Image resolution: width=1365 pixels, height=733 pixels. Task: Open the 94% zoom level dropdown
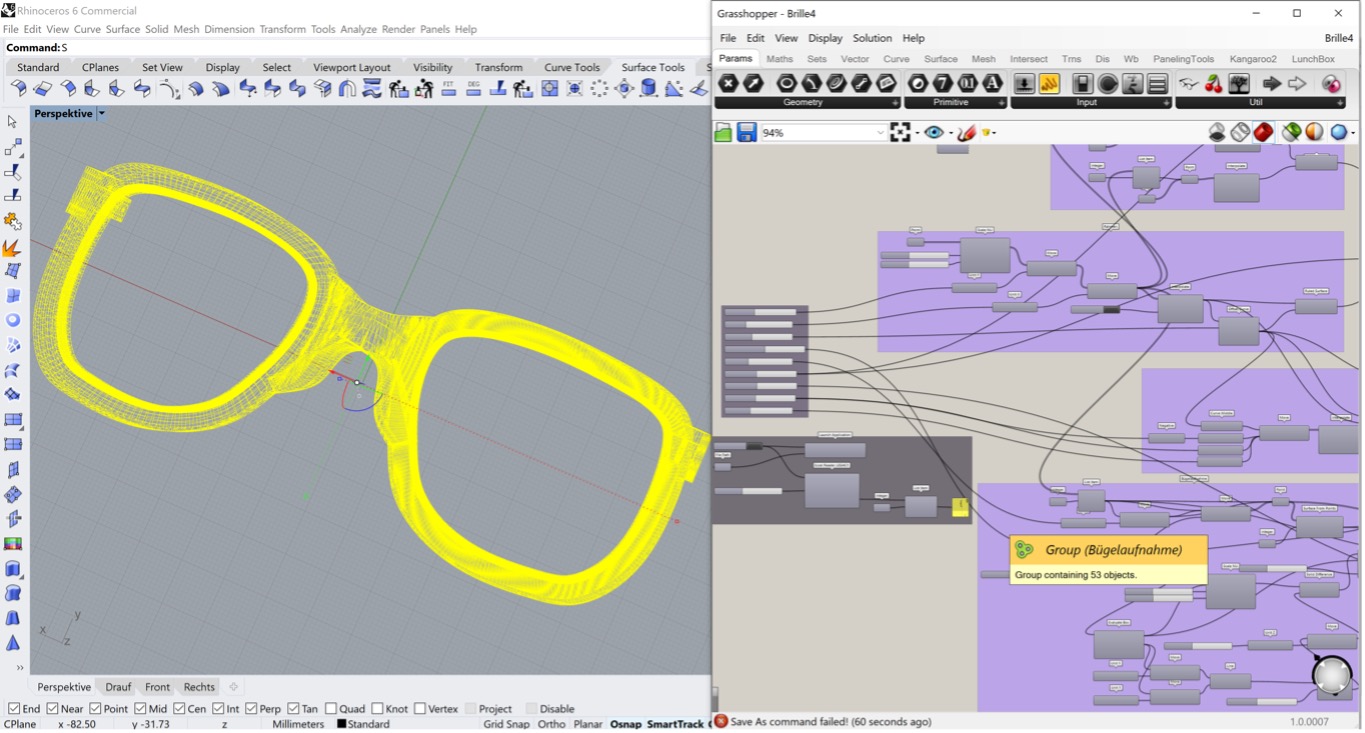coord(880,132)
